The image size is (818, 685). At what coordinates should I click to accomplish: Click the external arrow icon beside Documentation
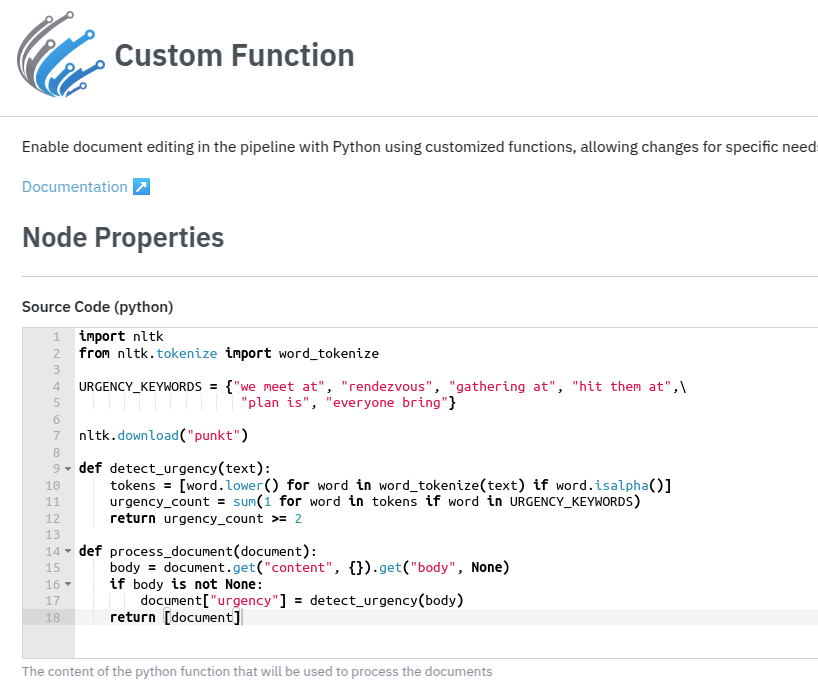point(141,187)
